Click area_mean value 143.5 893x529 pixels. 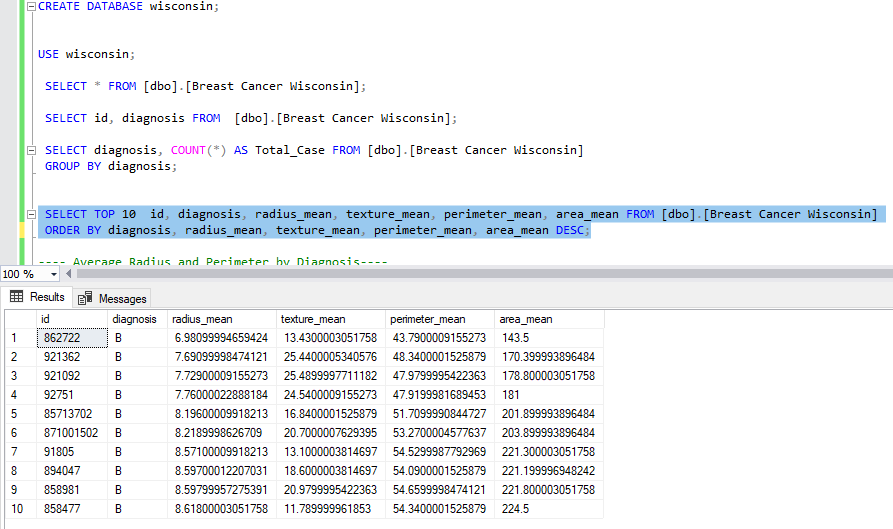tap(550, 338)
